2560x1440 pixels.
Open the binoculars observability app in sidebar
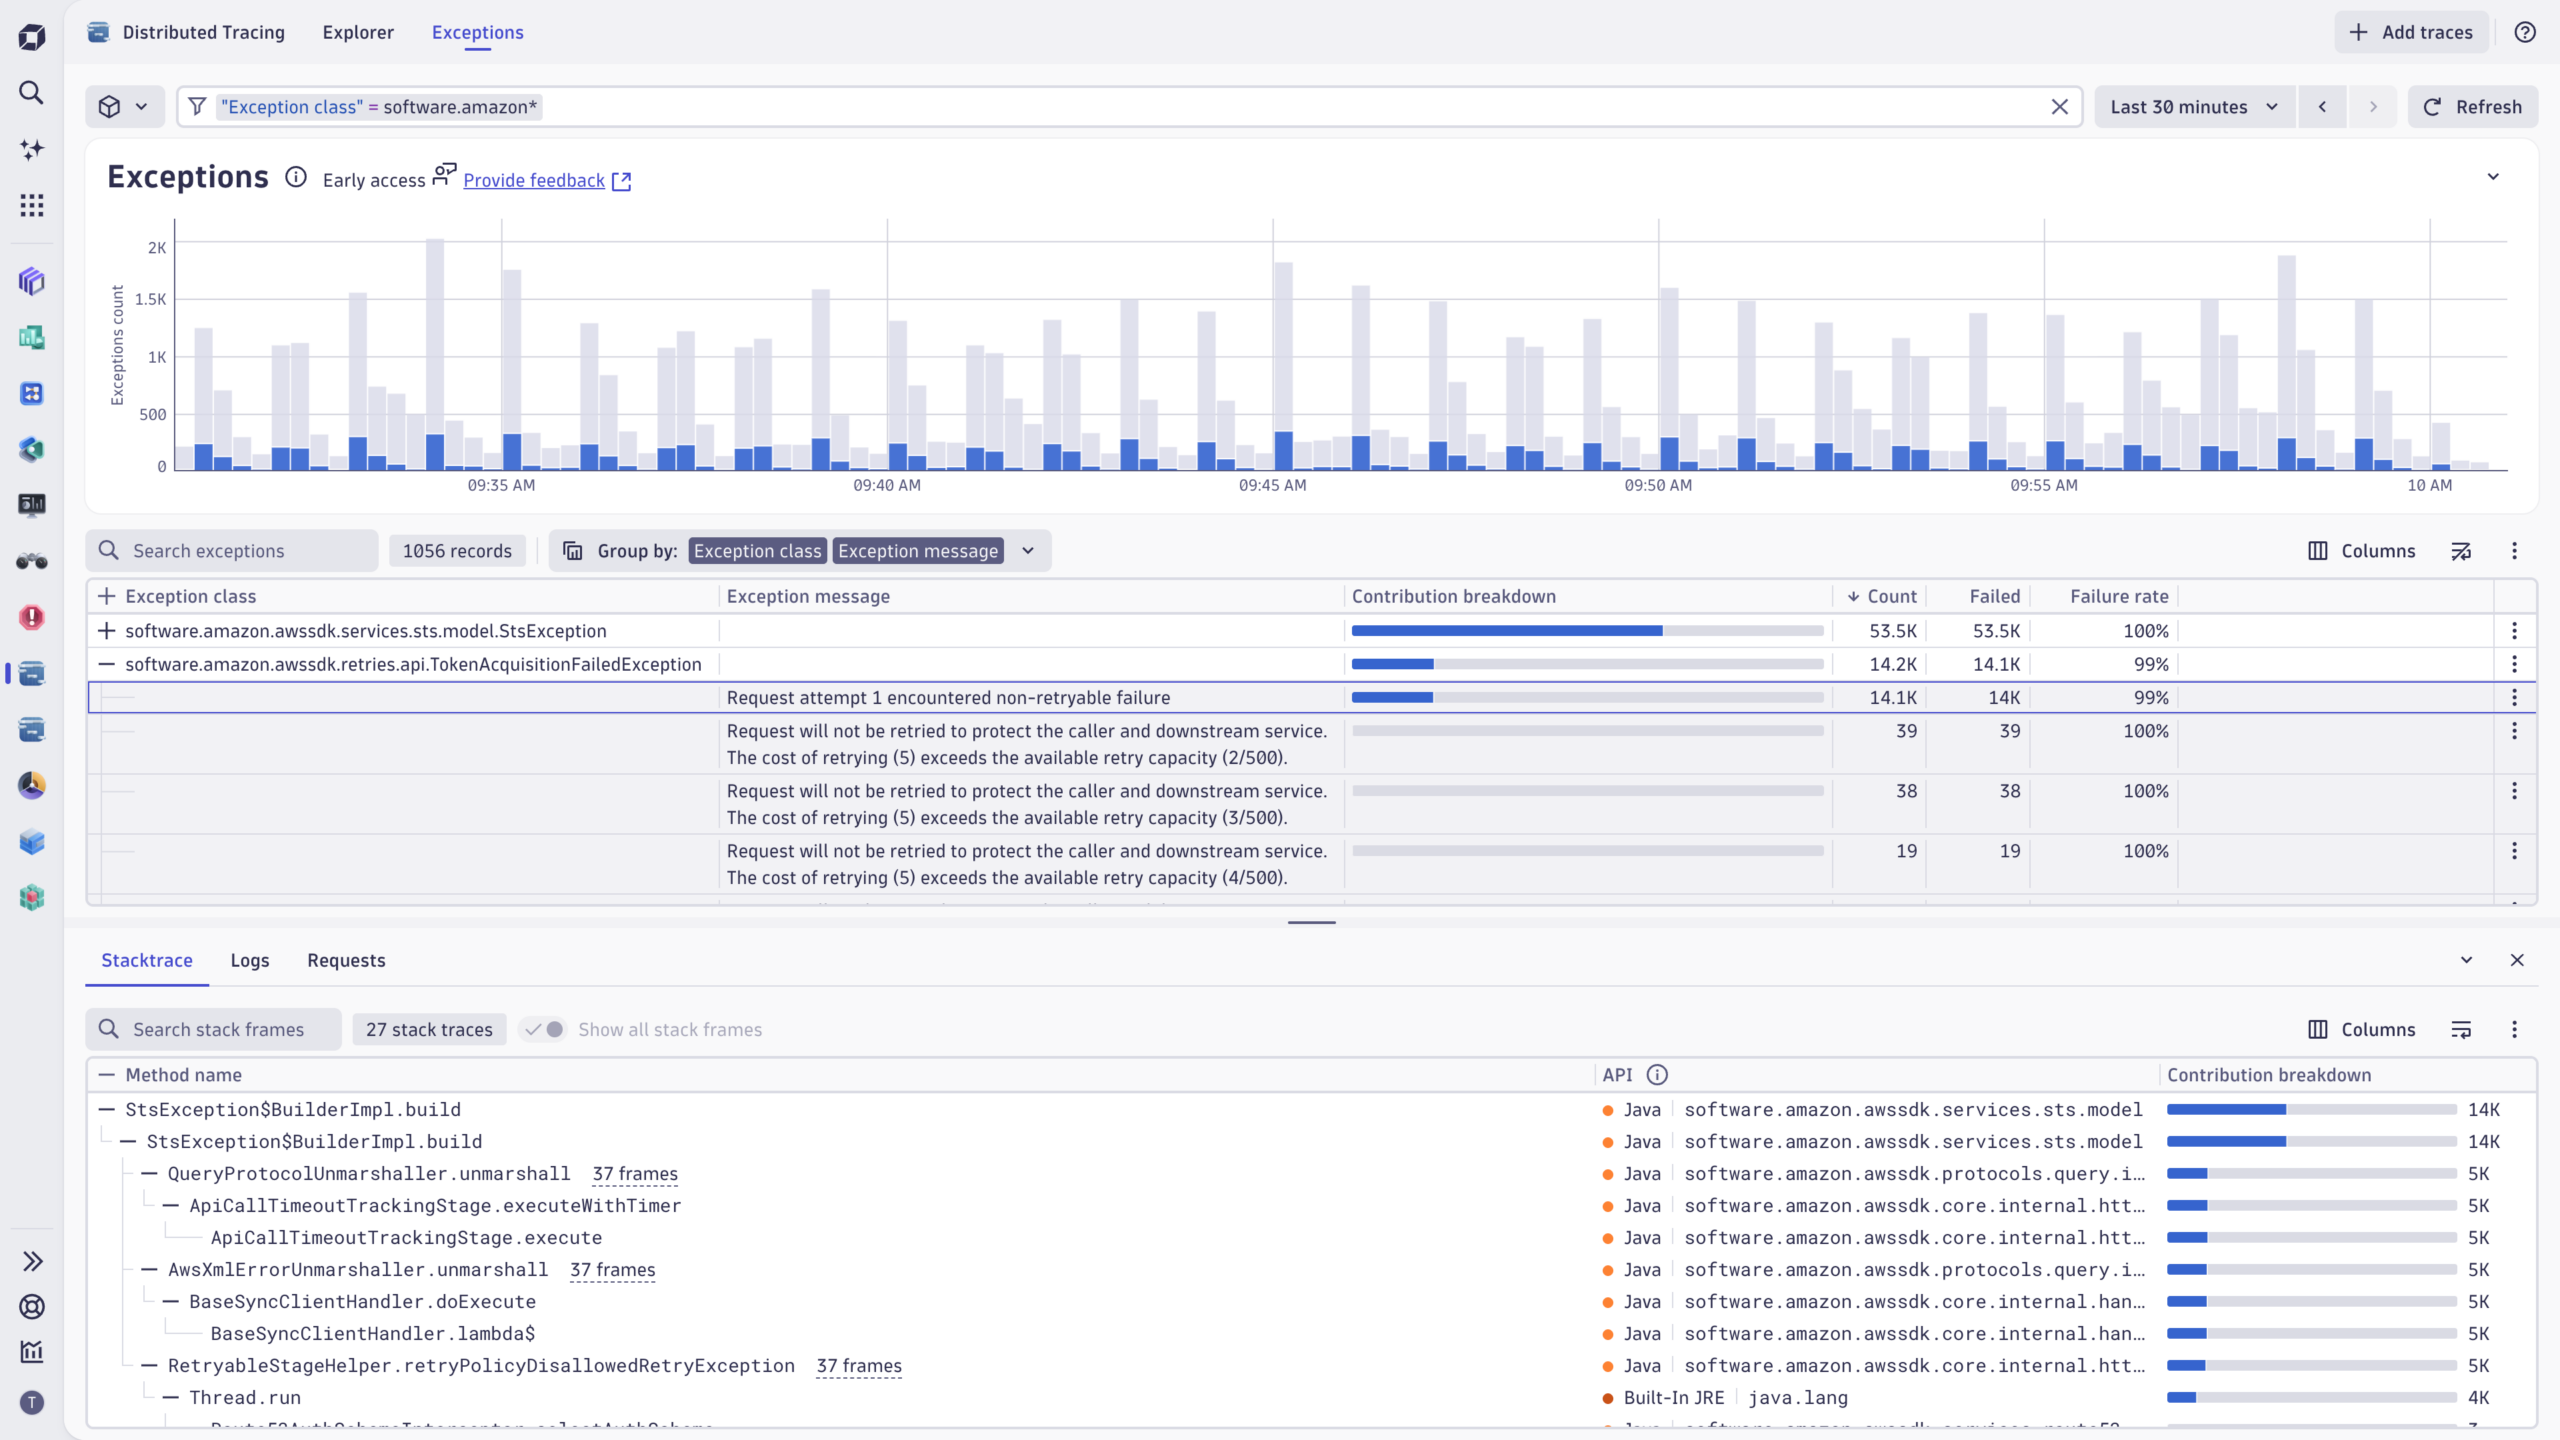click(31, 561)
